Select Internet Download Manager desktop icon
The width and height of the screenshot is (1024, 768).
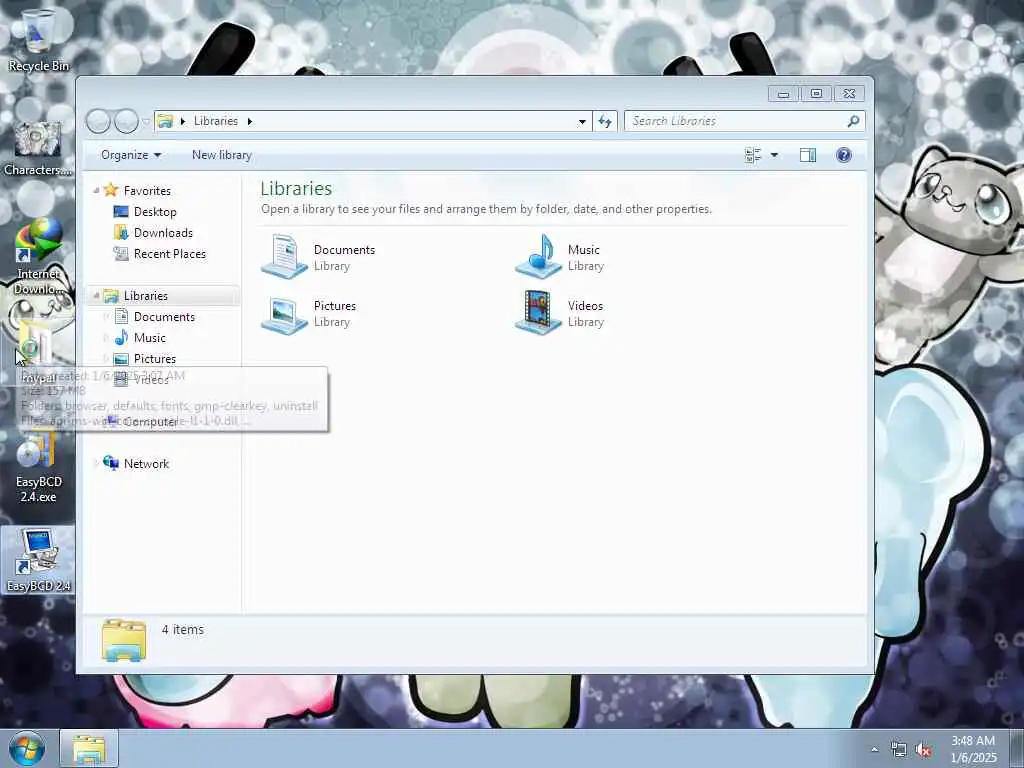(x=38, y=257)
